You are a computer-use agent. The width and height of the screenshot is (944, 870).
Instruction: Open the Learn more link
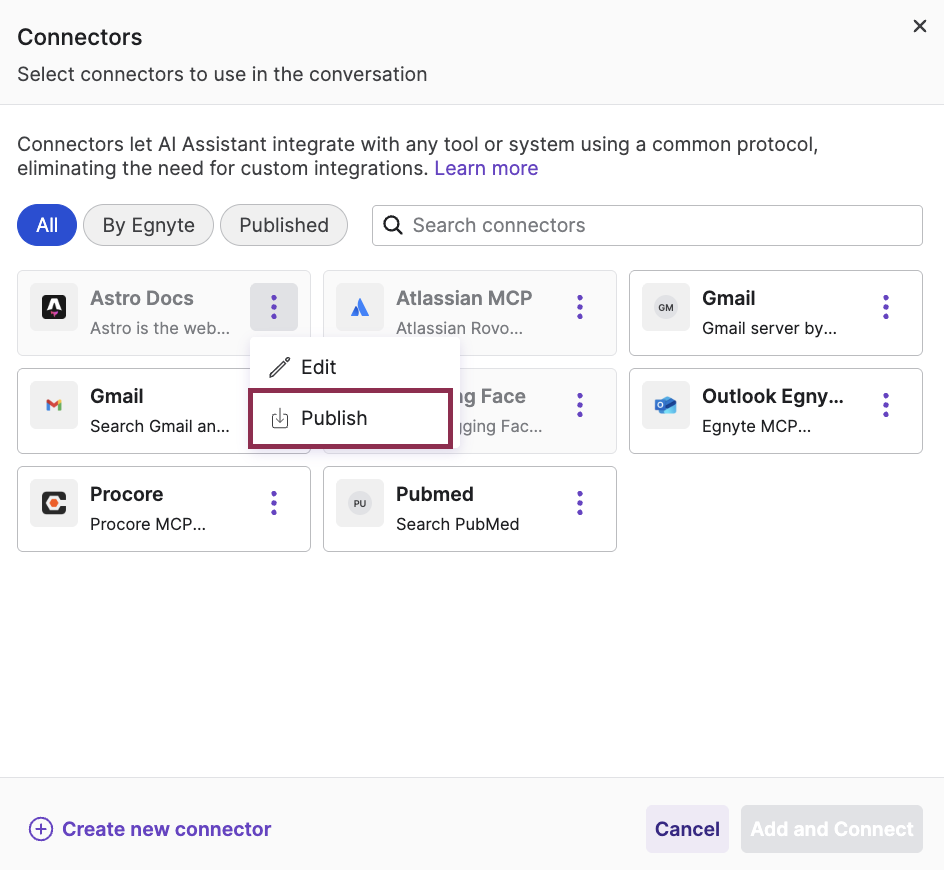coord(486,168)
